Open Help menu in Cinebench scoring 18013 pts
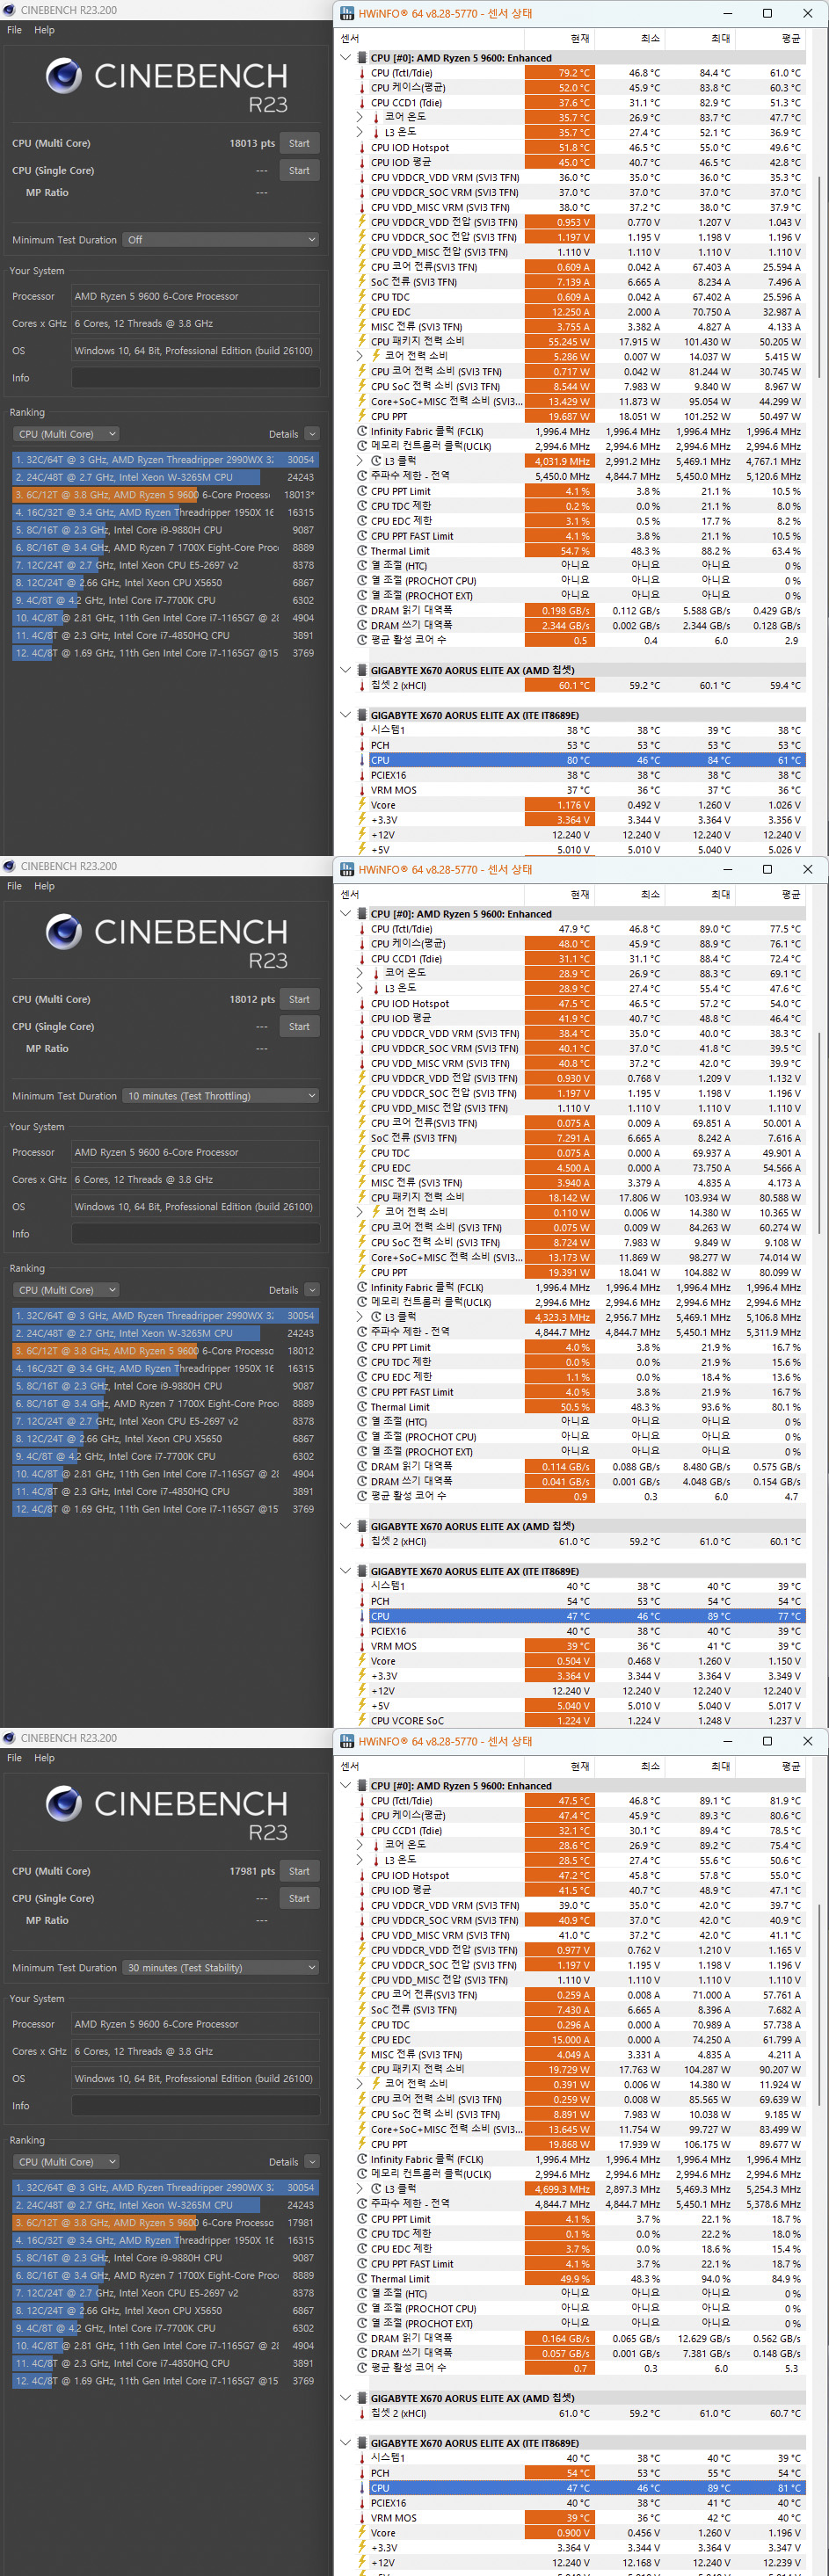The height and width of the screenshot is (2576, 829). click(x=44, y=30)
